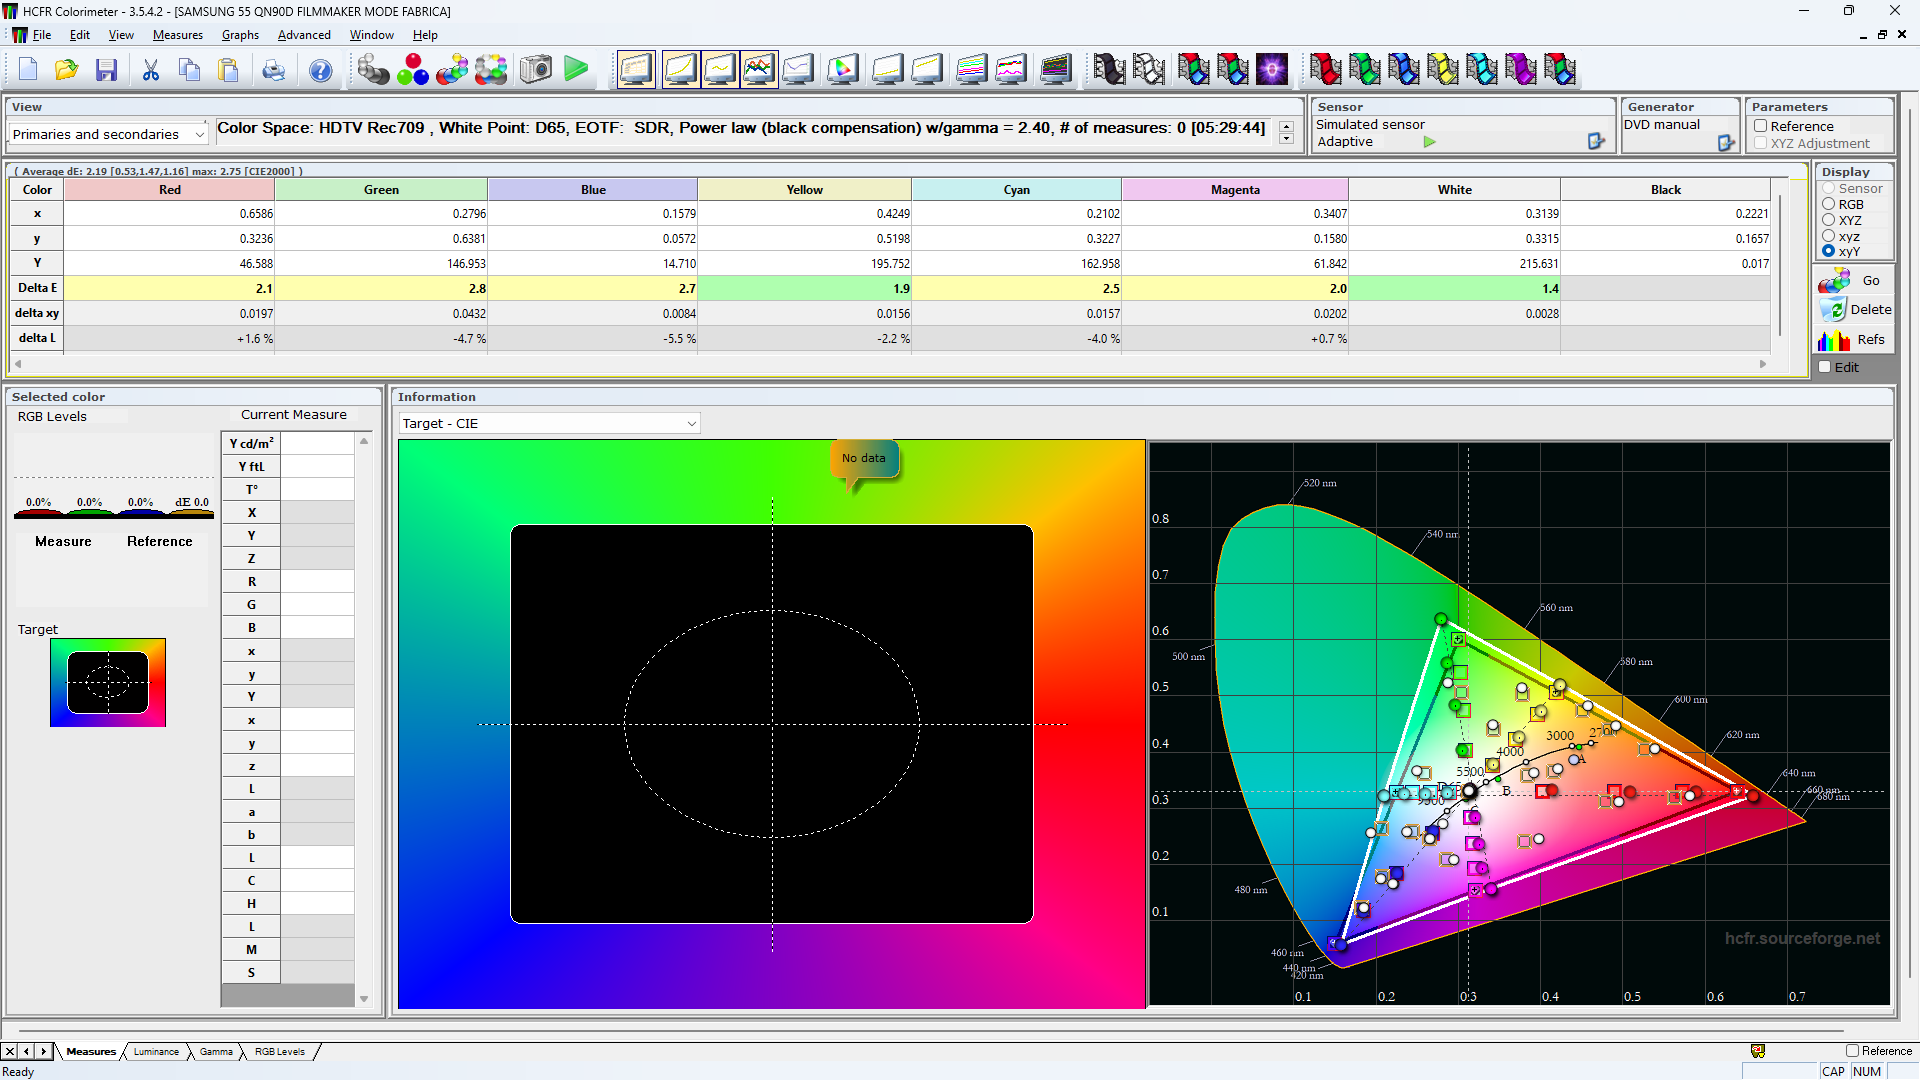1920x1080 pixels.
Task: Open the Measures menu
Action: 177,34
